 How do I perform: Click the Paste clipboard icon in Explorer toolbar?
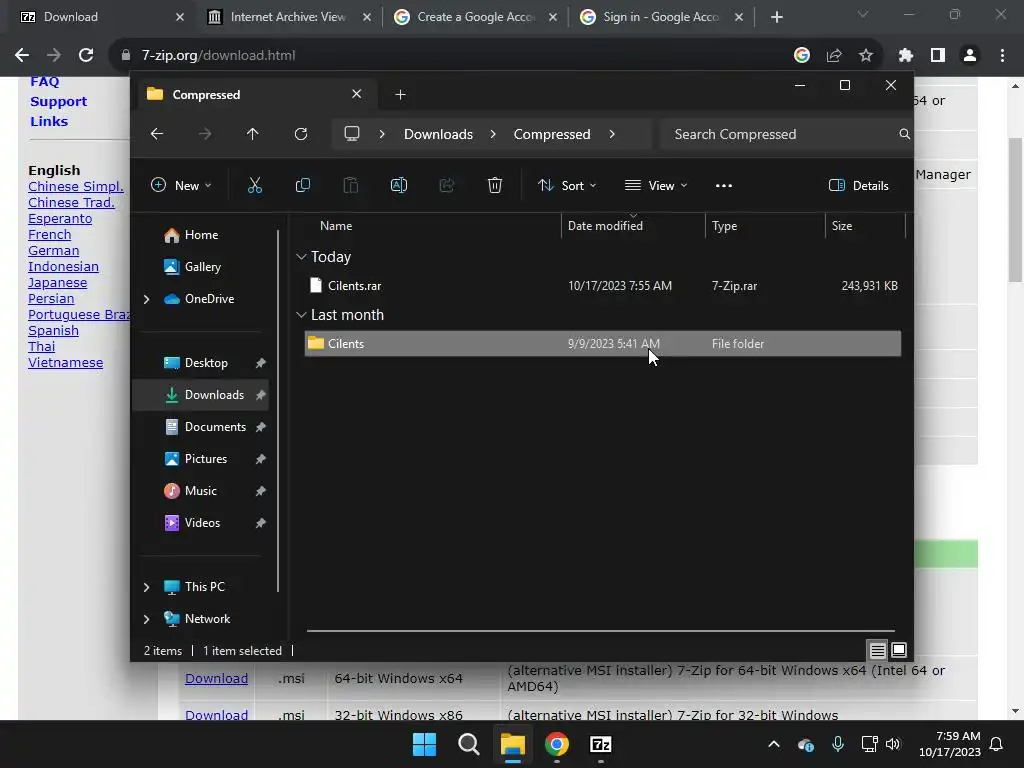(351, 185)
